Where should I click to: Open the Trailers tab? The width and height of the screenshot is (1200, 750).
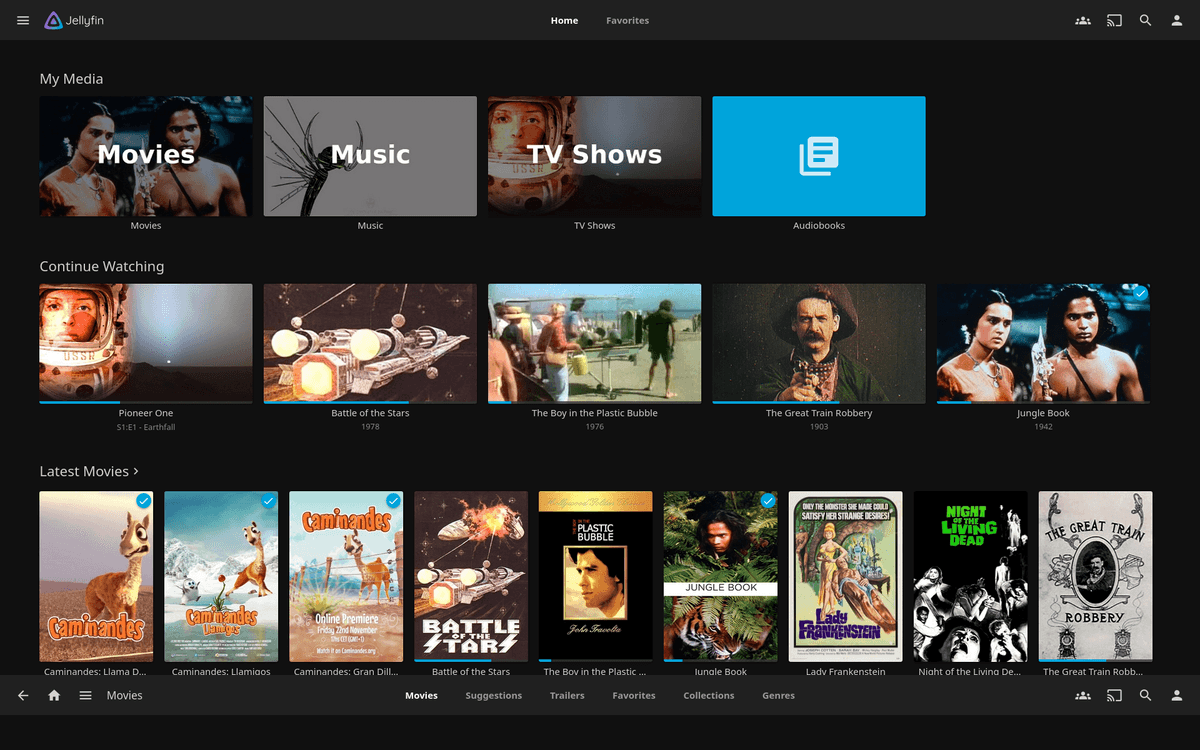567,695
